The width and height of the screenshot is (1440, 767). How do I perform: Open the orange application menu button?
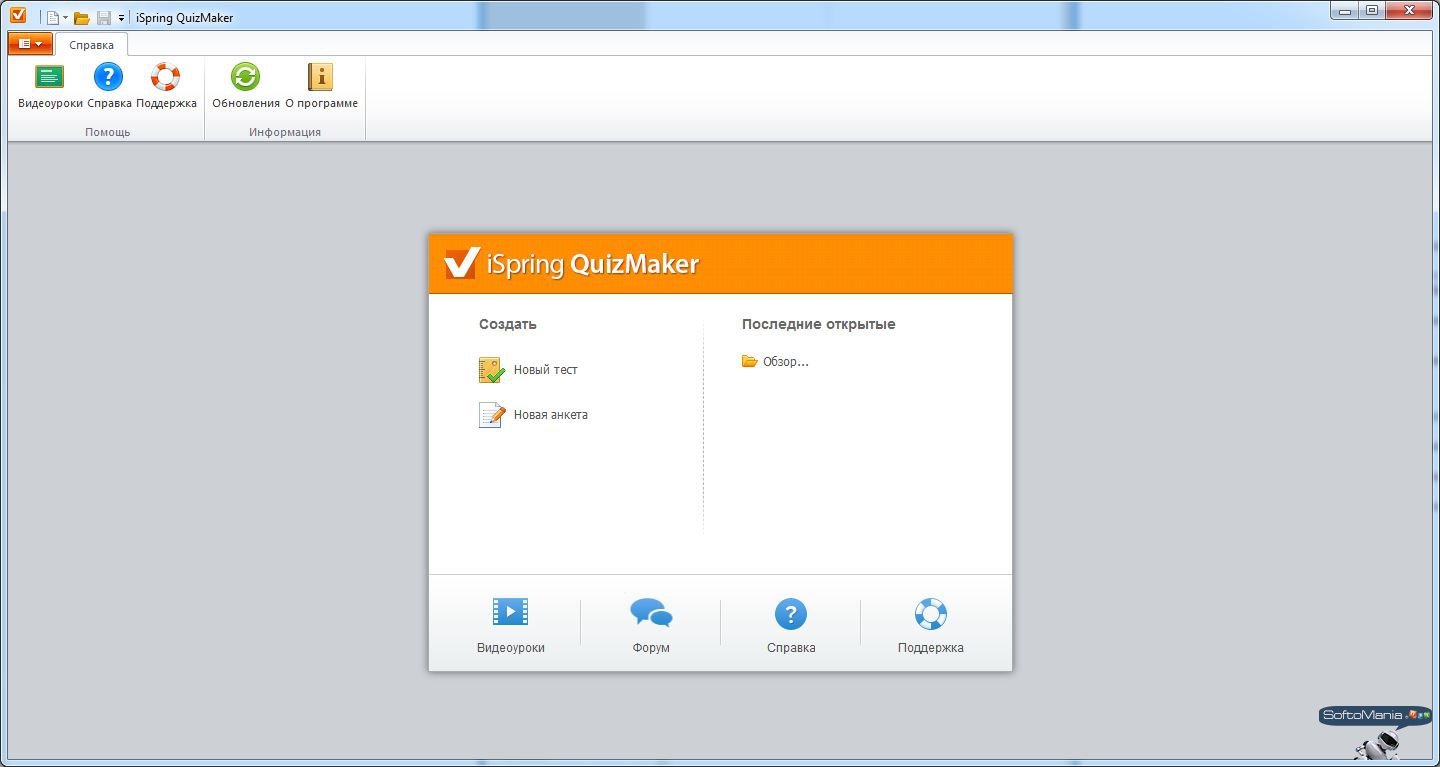coord(30,44)
